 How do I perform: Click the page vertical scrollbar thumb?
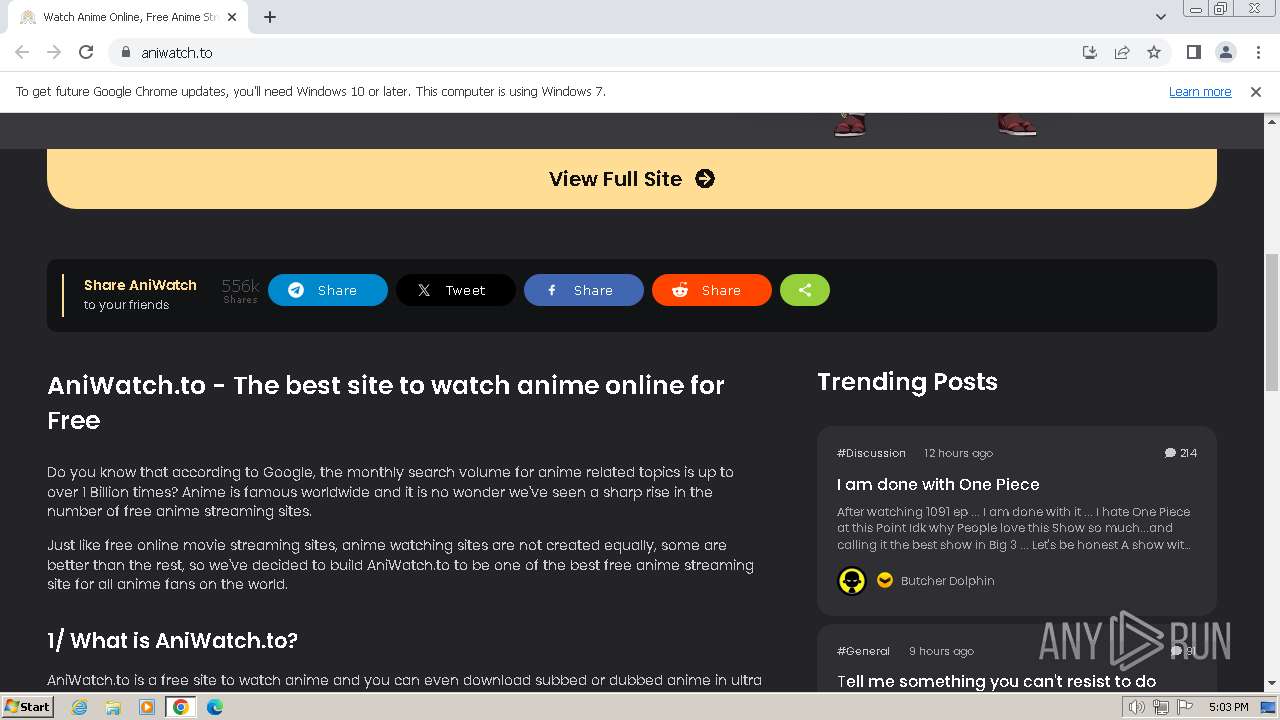(x=1272, y=322)
